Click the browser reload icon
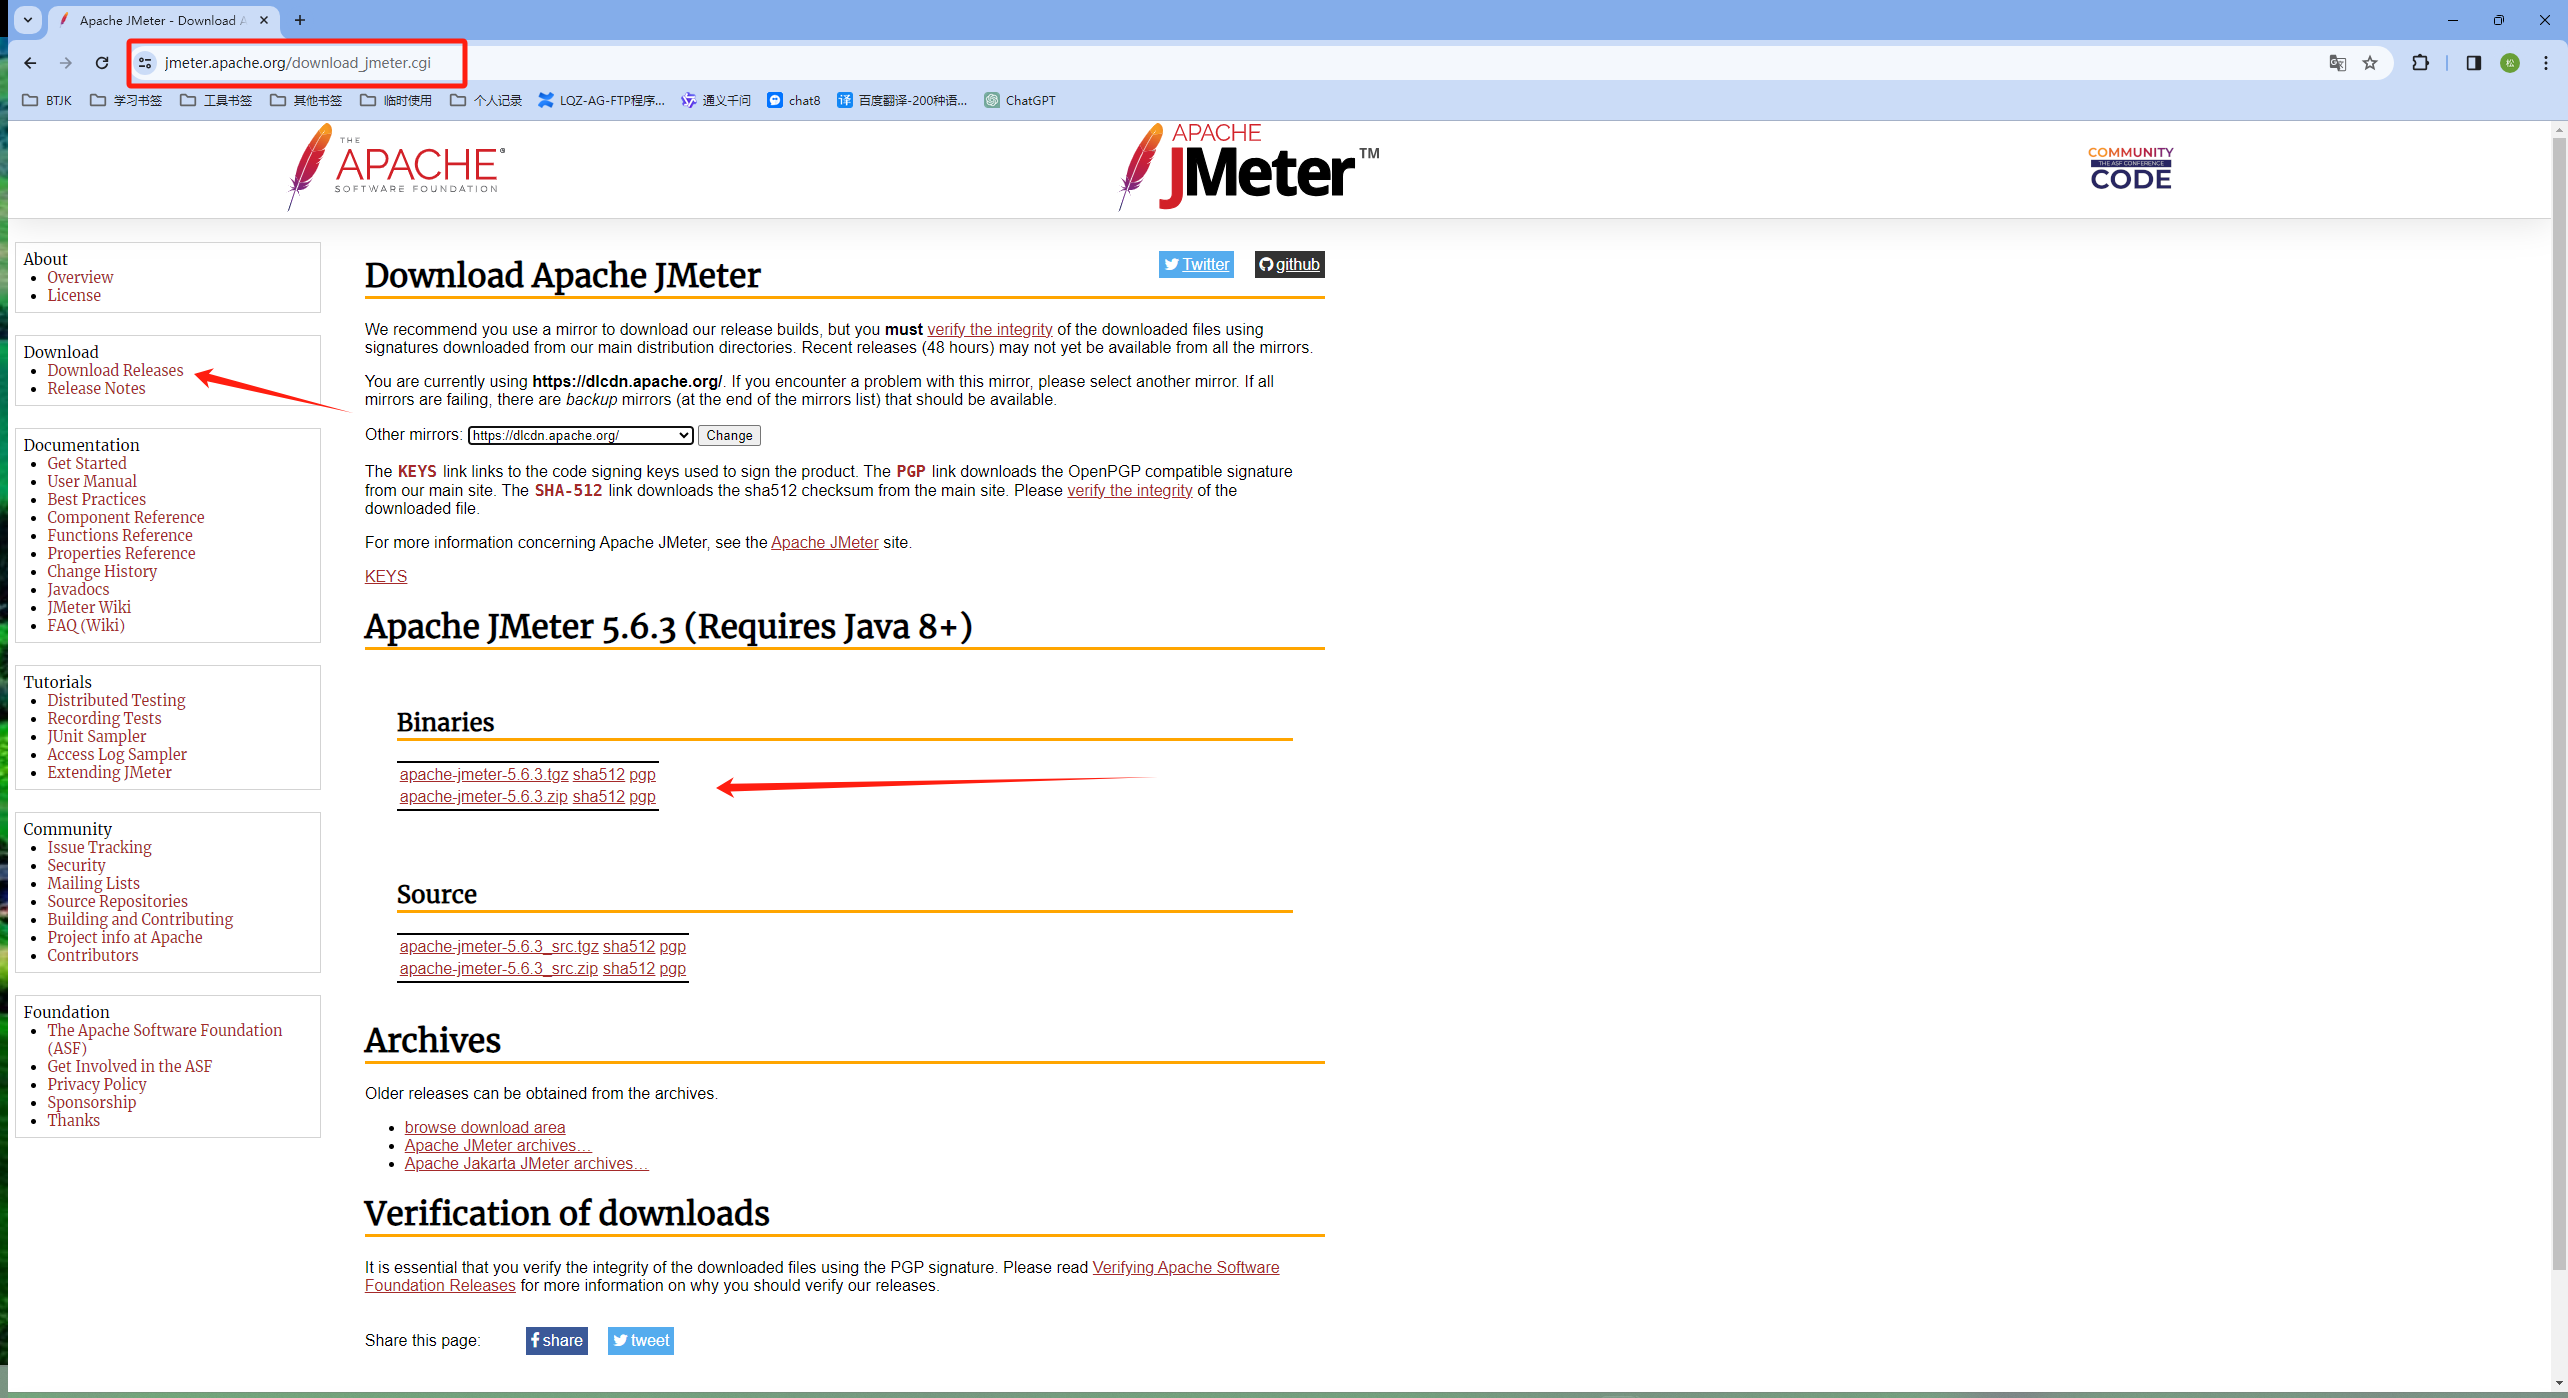The width and height of the screenshot is (2568, 1398). coord(102,63)
